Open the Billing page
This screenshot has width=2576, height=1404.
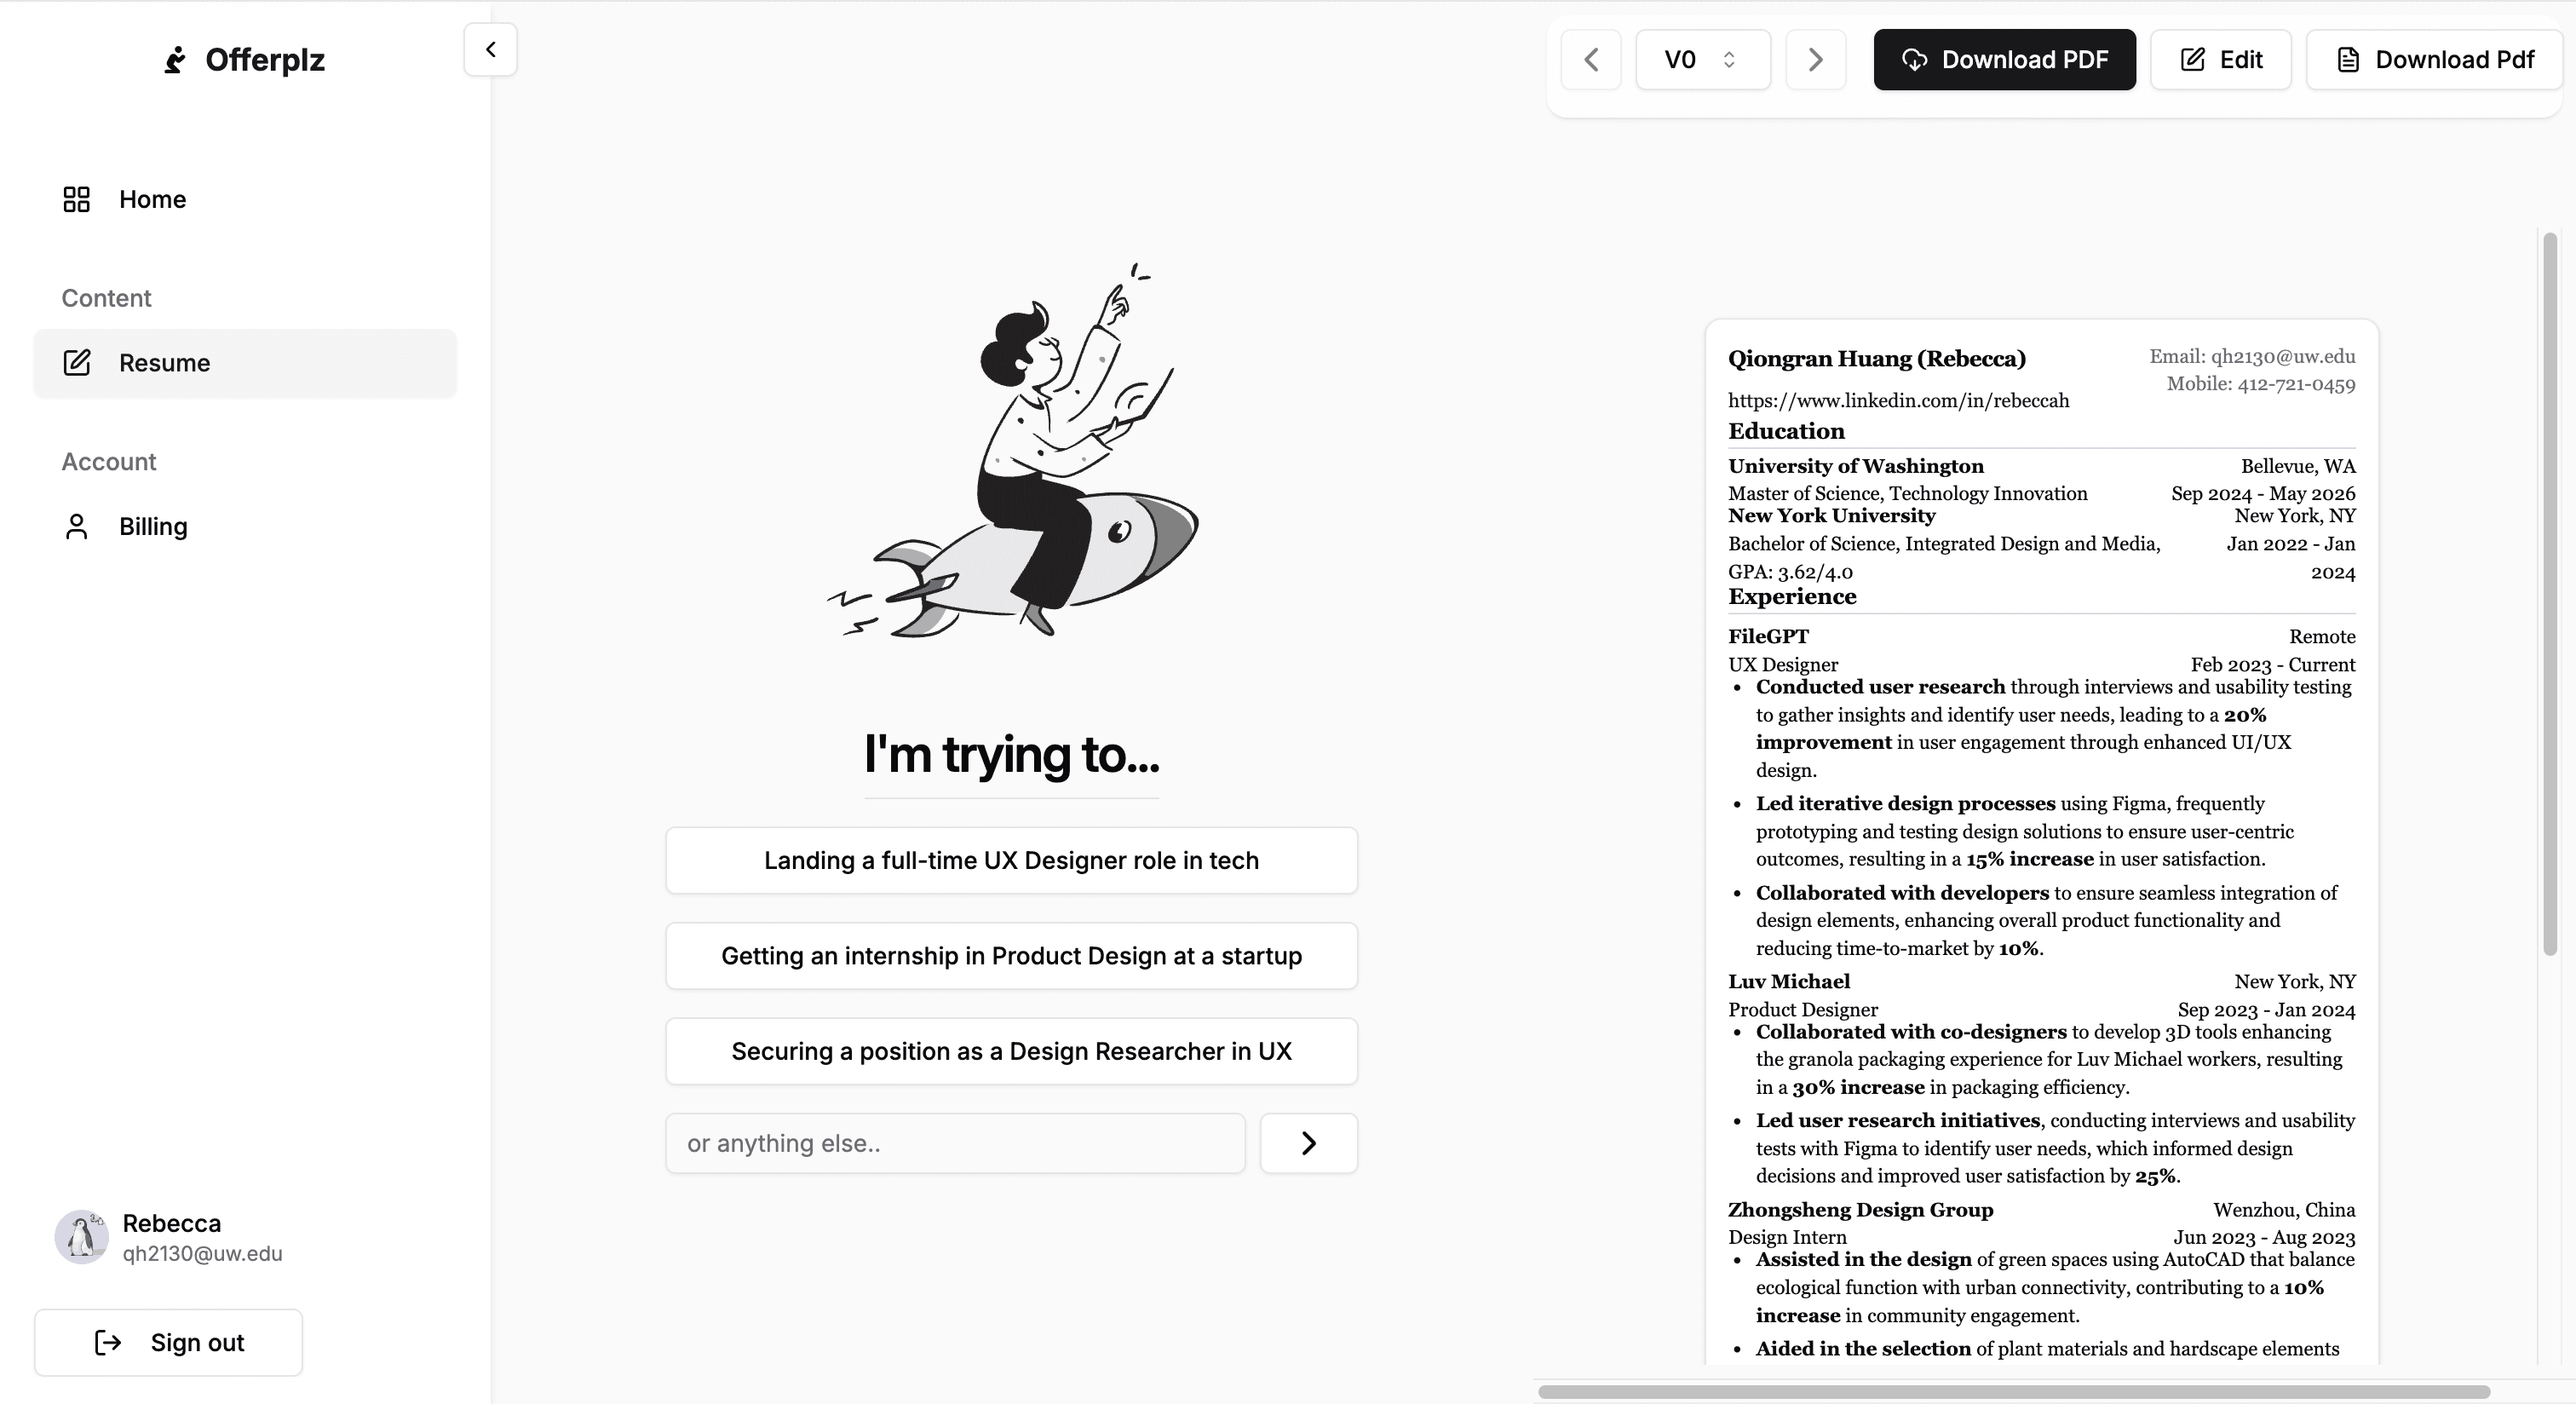point(245,526)
